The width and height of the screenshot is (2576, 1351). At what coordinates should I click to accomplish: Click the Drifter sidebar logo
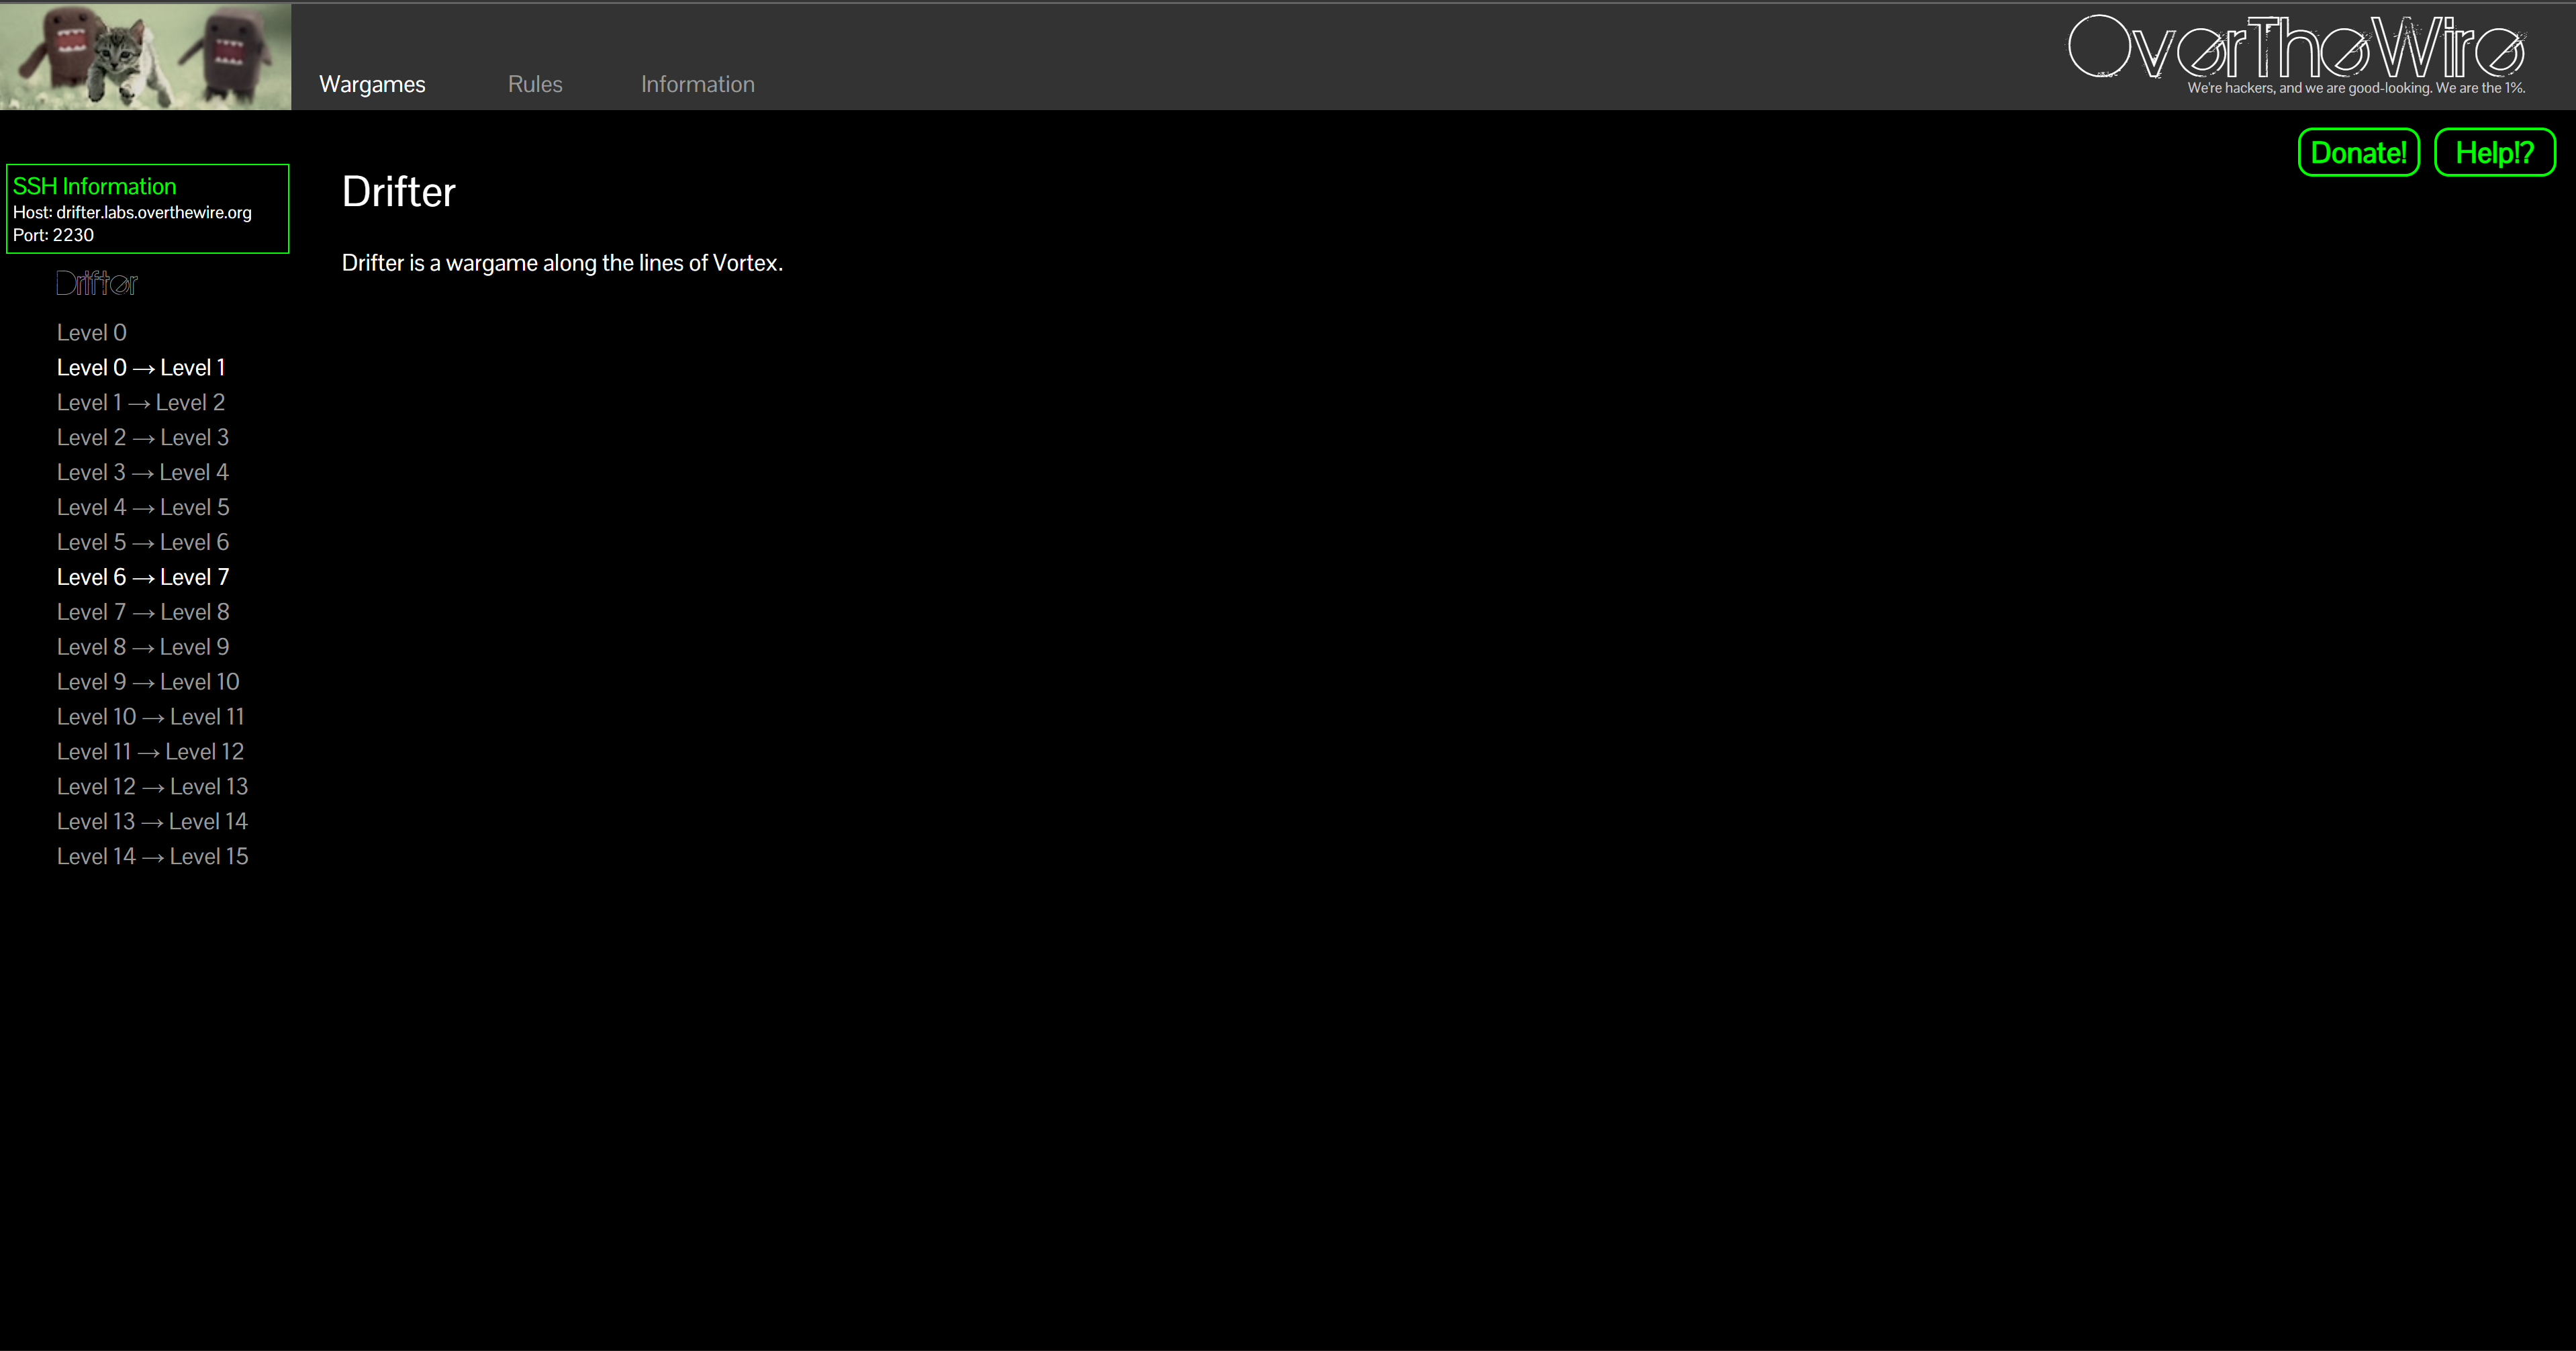(97, 284)
